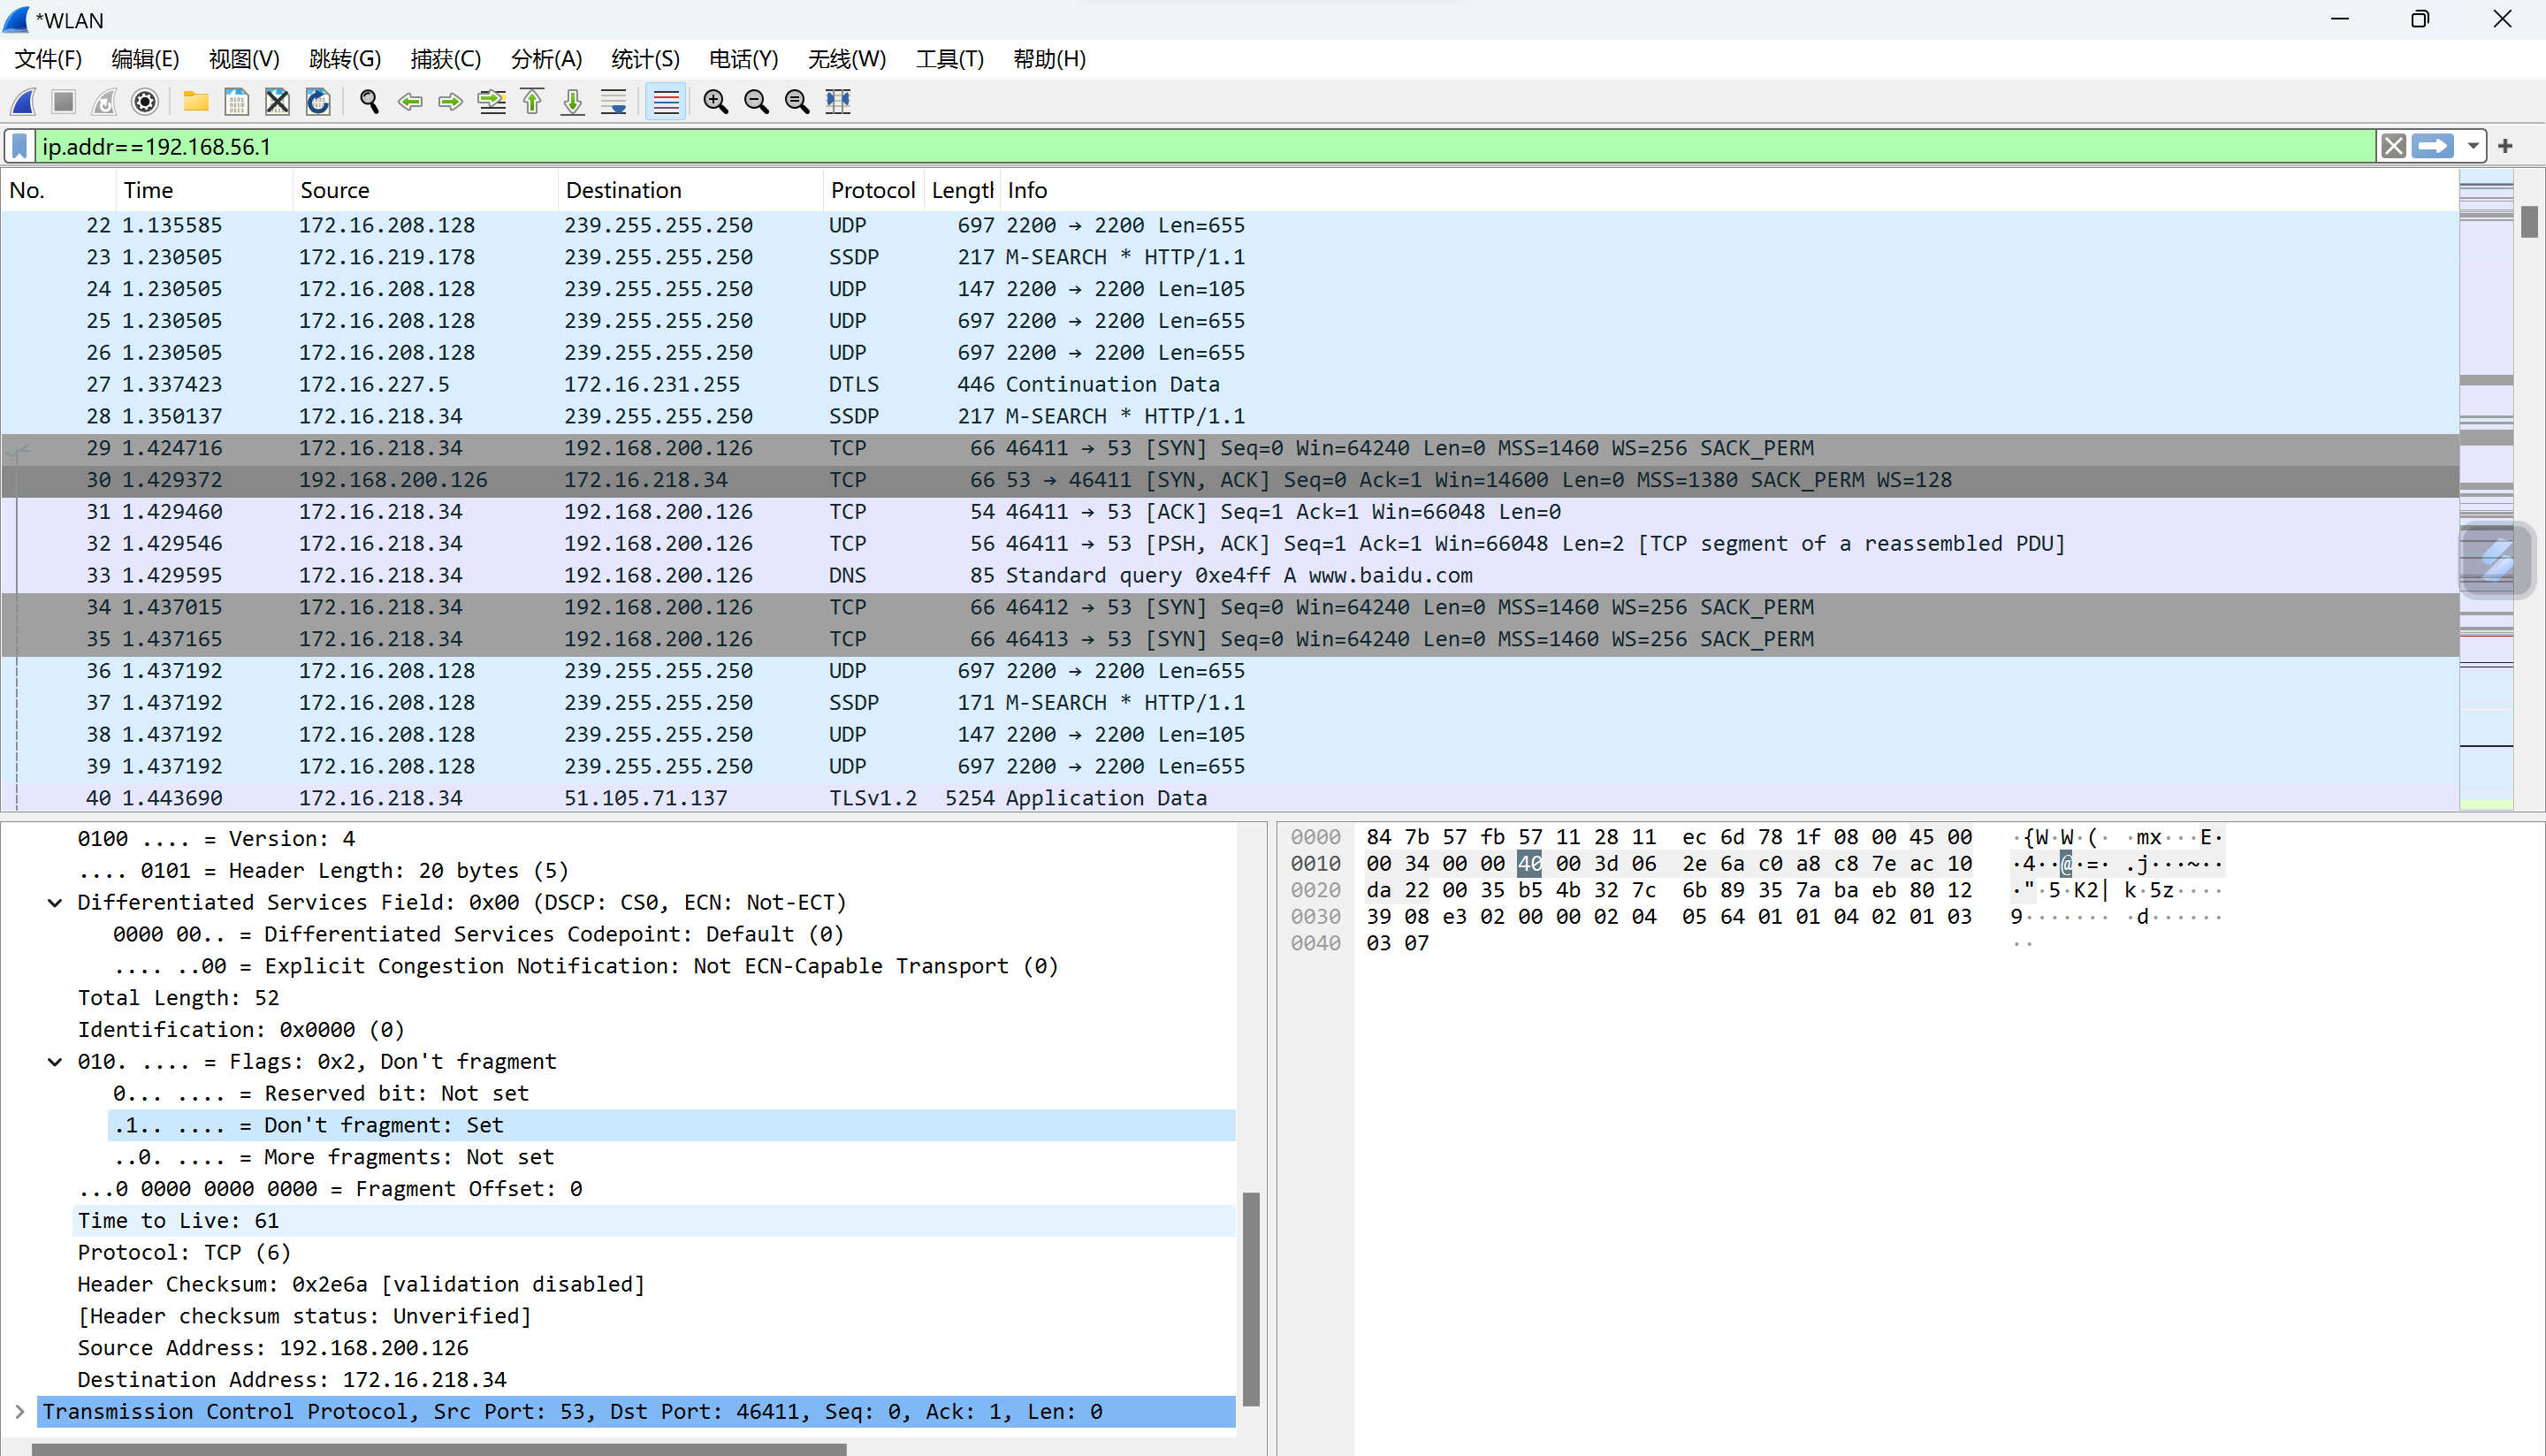Open the 文件(F) menu
The height and width of the screenshot is (1456, 2546).
click(48, 59)
